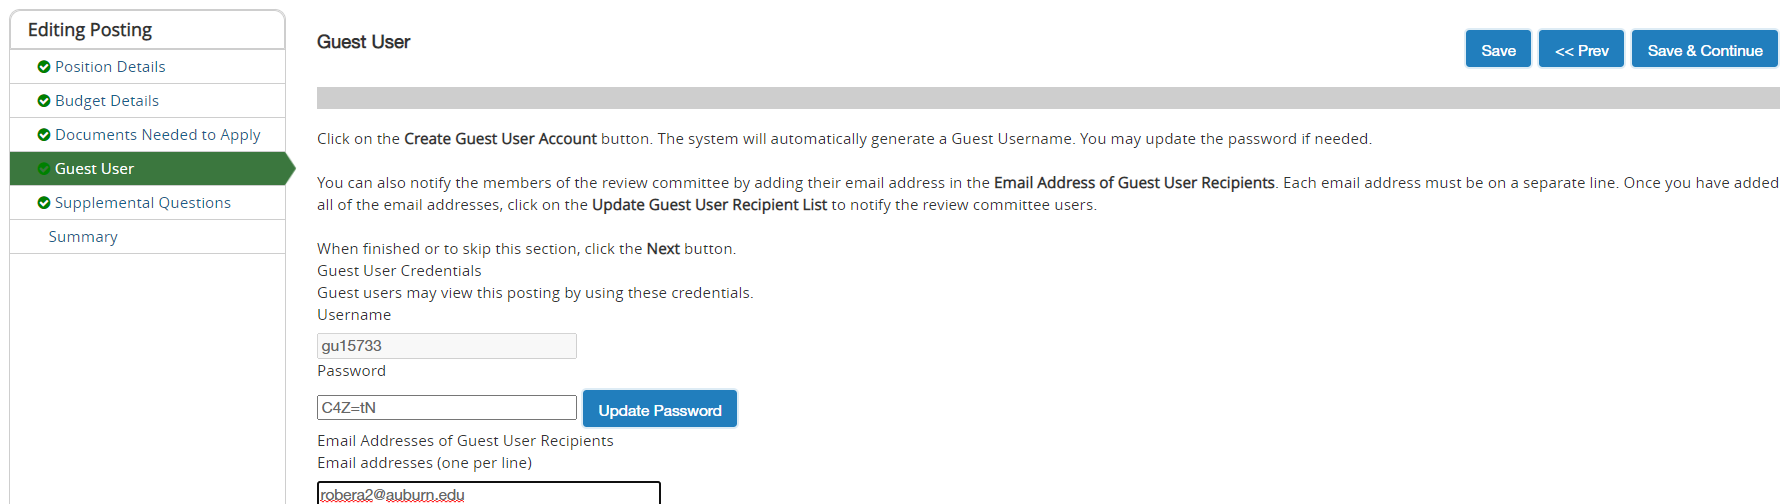Click the checkmark icon on the Guest User tab
This screenshot has width=1787, height=504.
point(44,169)
